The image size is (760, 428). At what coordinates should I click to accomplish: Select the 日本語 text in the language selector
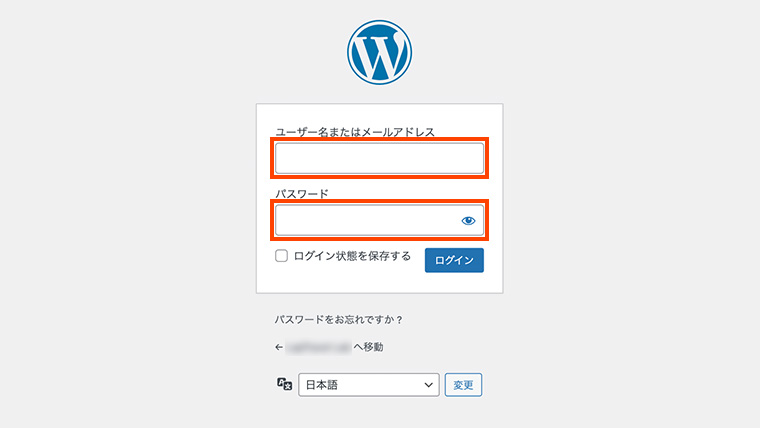click(x=322, y=384)
